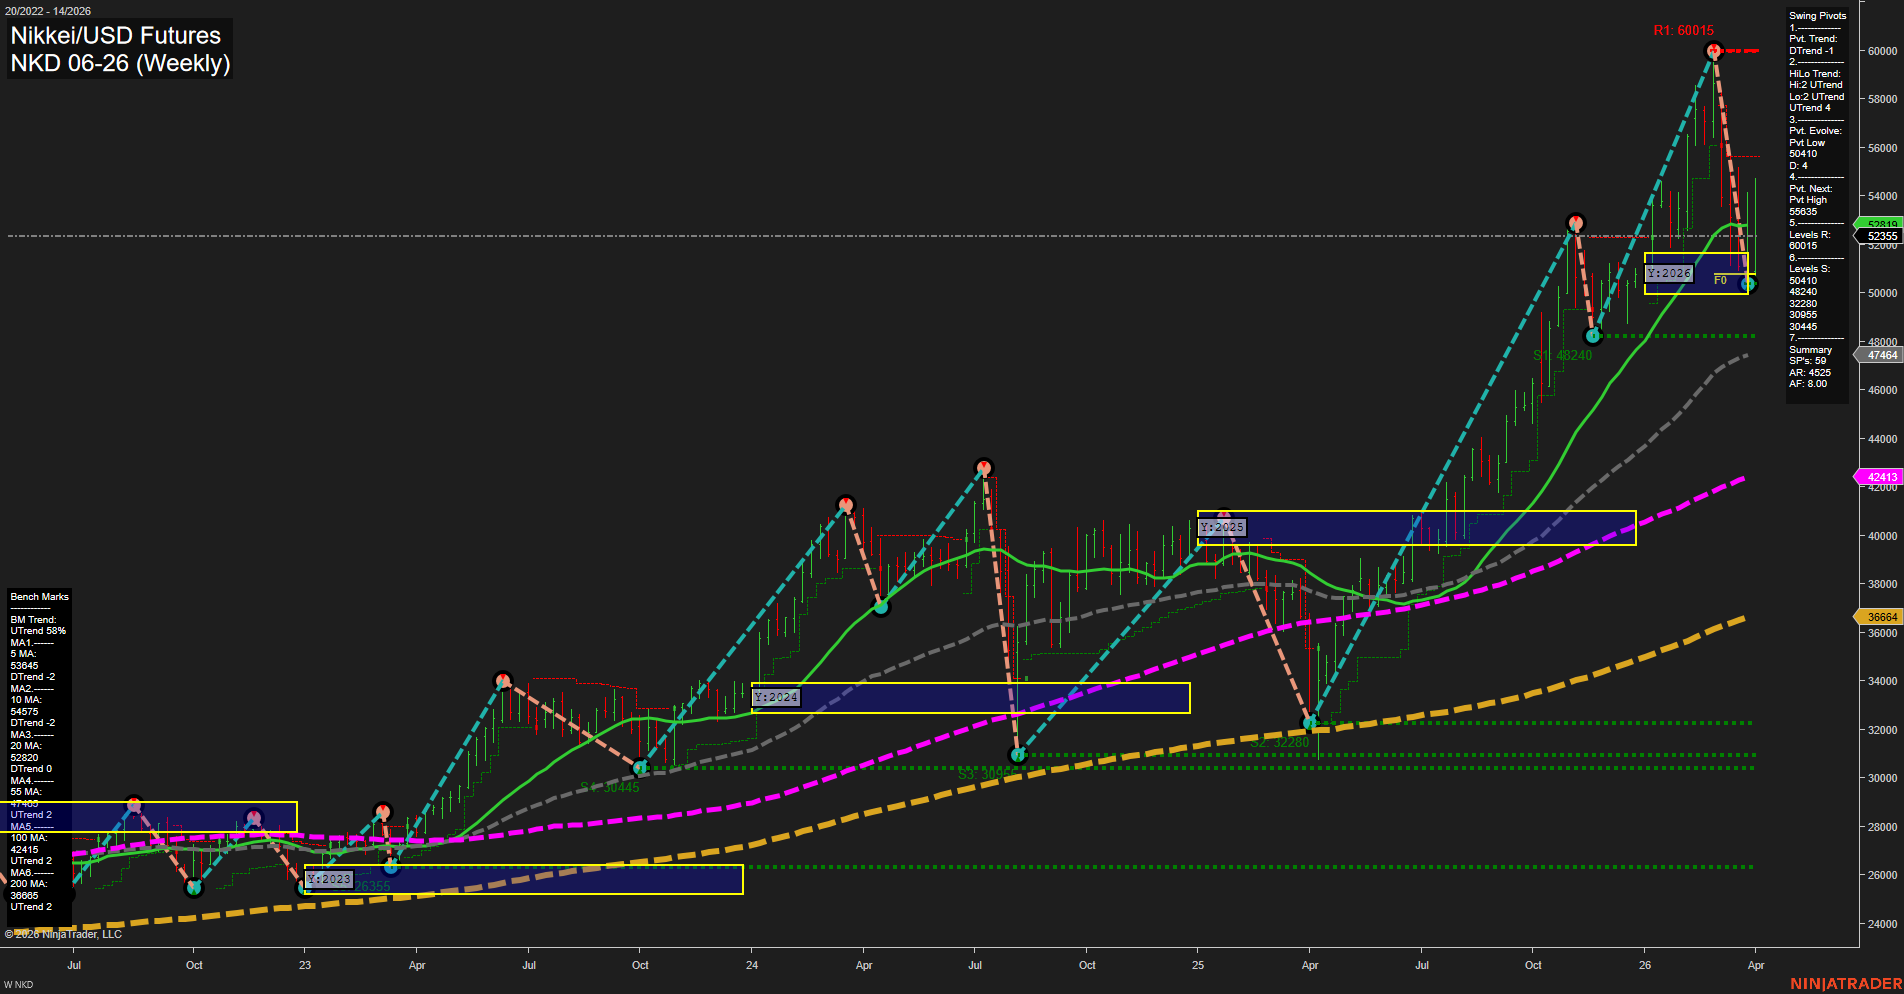The image size is (1904, 994).
Task: Expand the Bench Marks panel
Action: (x=38, y=596)
